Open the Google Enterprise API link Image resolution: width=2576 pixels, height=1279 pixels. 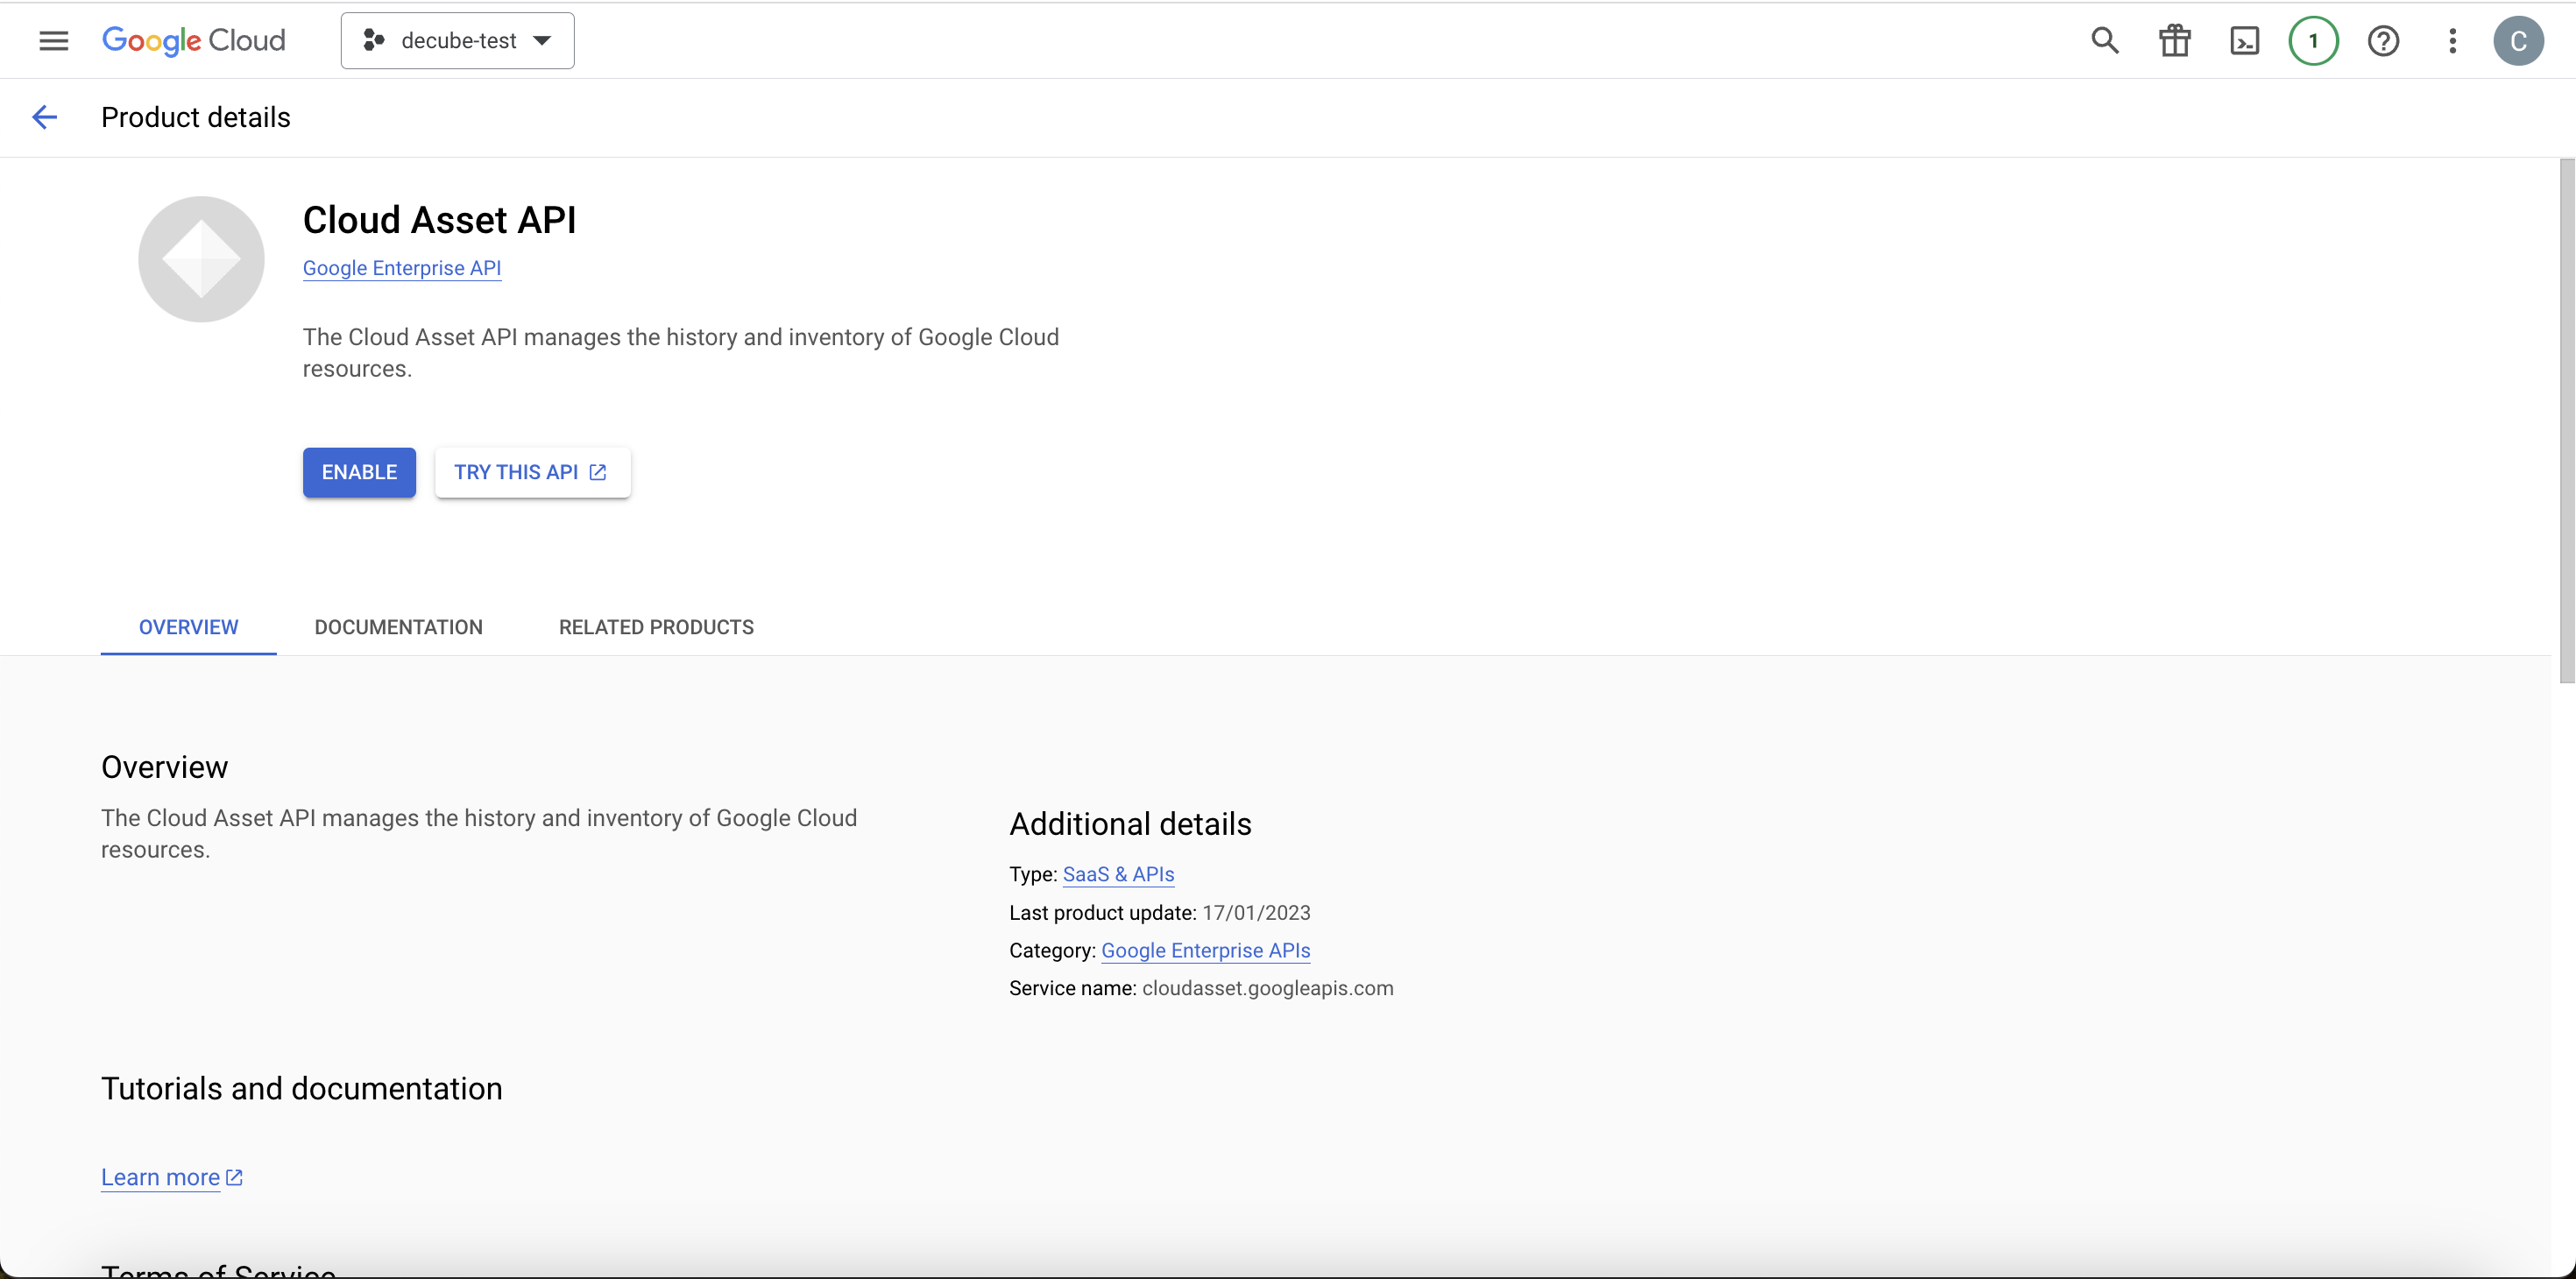(x=401, y=268)
